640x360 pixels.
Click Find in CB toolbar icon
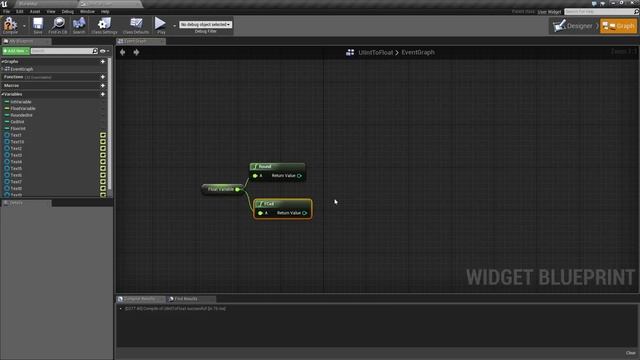[x=58, y=25]
